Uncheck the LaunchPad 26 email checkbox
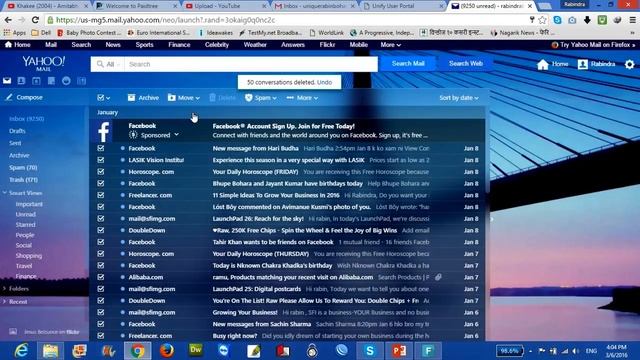 [101, 218]
